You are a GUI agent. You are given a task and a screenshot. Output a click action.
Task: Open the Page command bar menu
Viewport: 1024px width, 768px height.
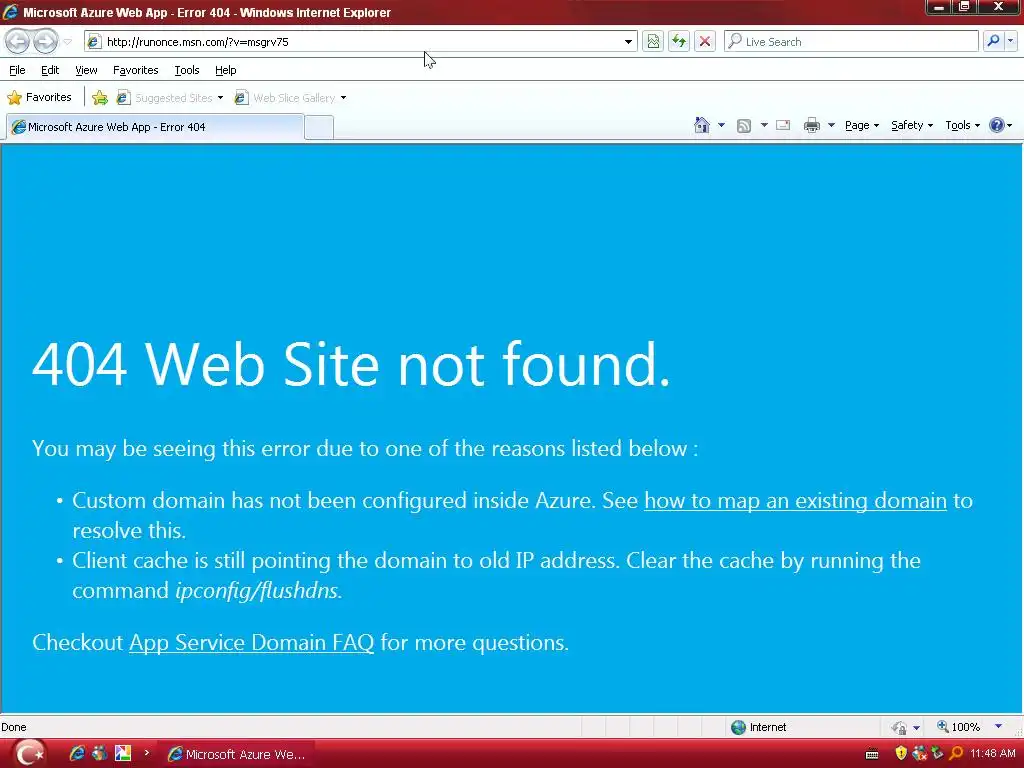[861, 125]
